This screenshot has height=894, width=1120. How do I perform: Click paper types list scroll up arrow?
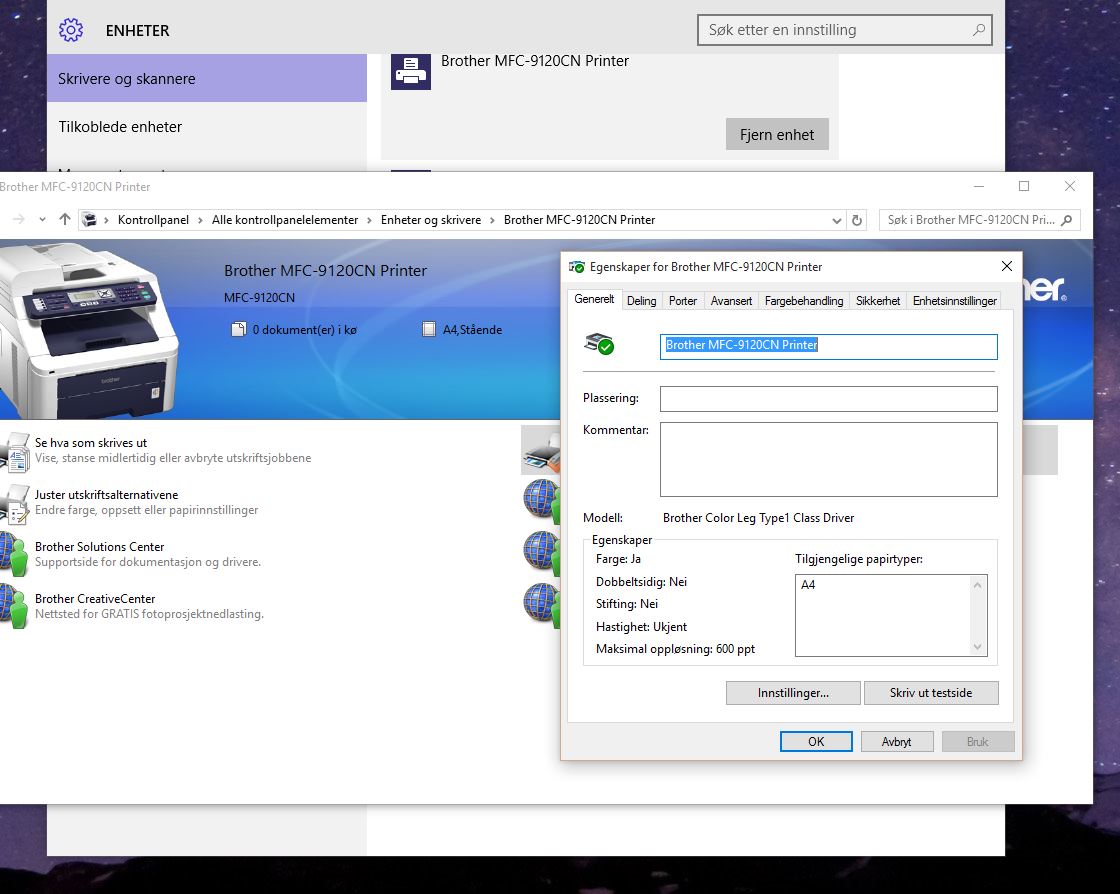978,585
